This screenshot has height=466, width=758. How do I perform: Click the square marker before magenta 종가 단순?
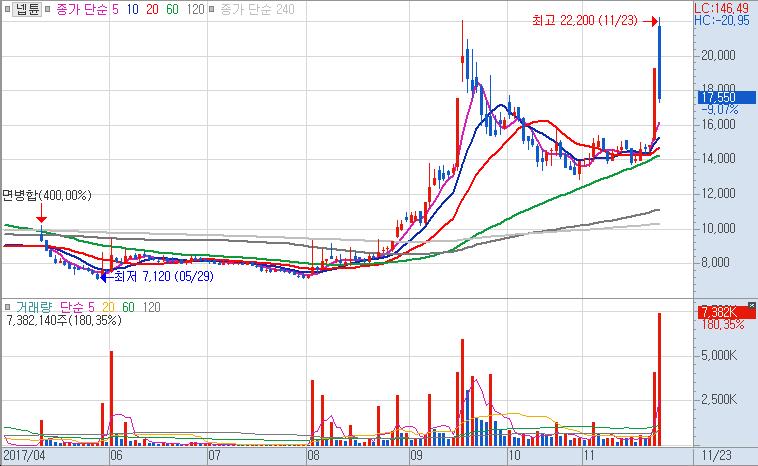click(48, 9)
